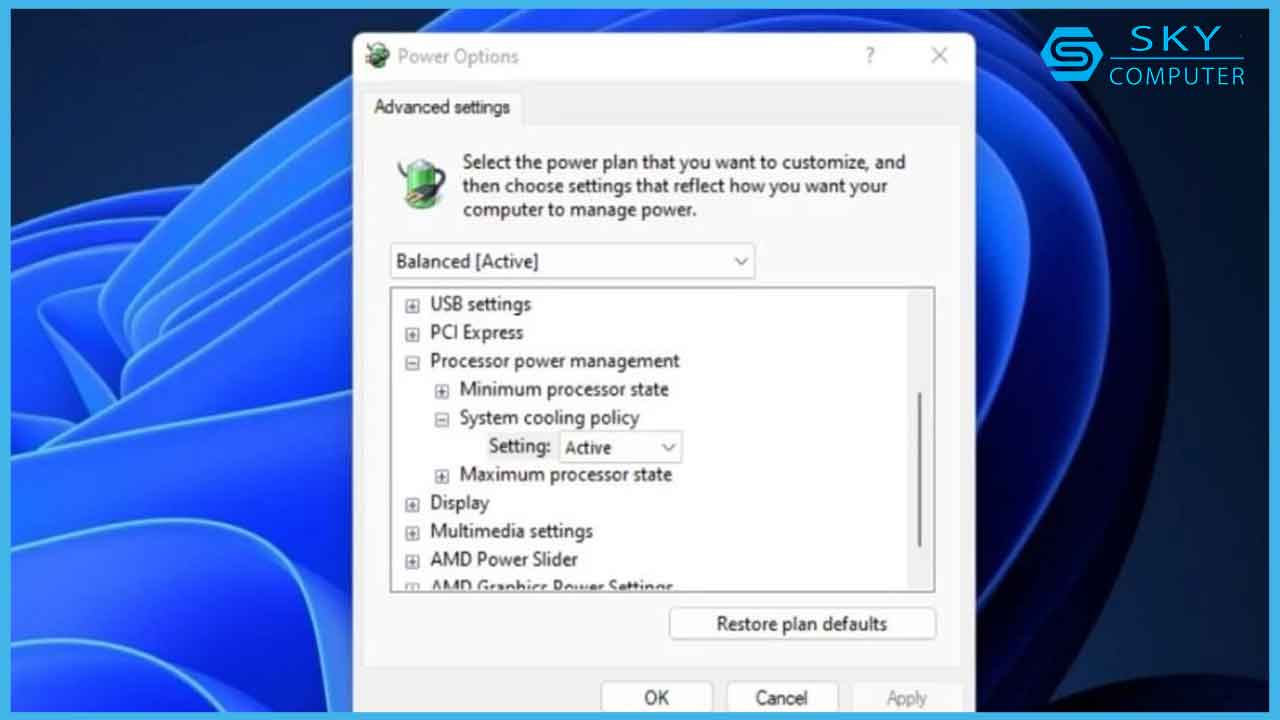
Task: Click the Power Options title bar icon
Action: click(x=377, y=55)
